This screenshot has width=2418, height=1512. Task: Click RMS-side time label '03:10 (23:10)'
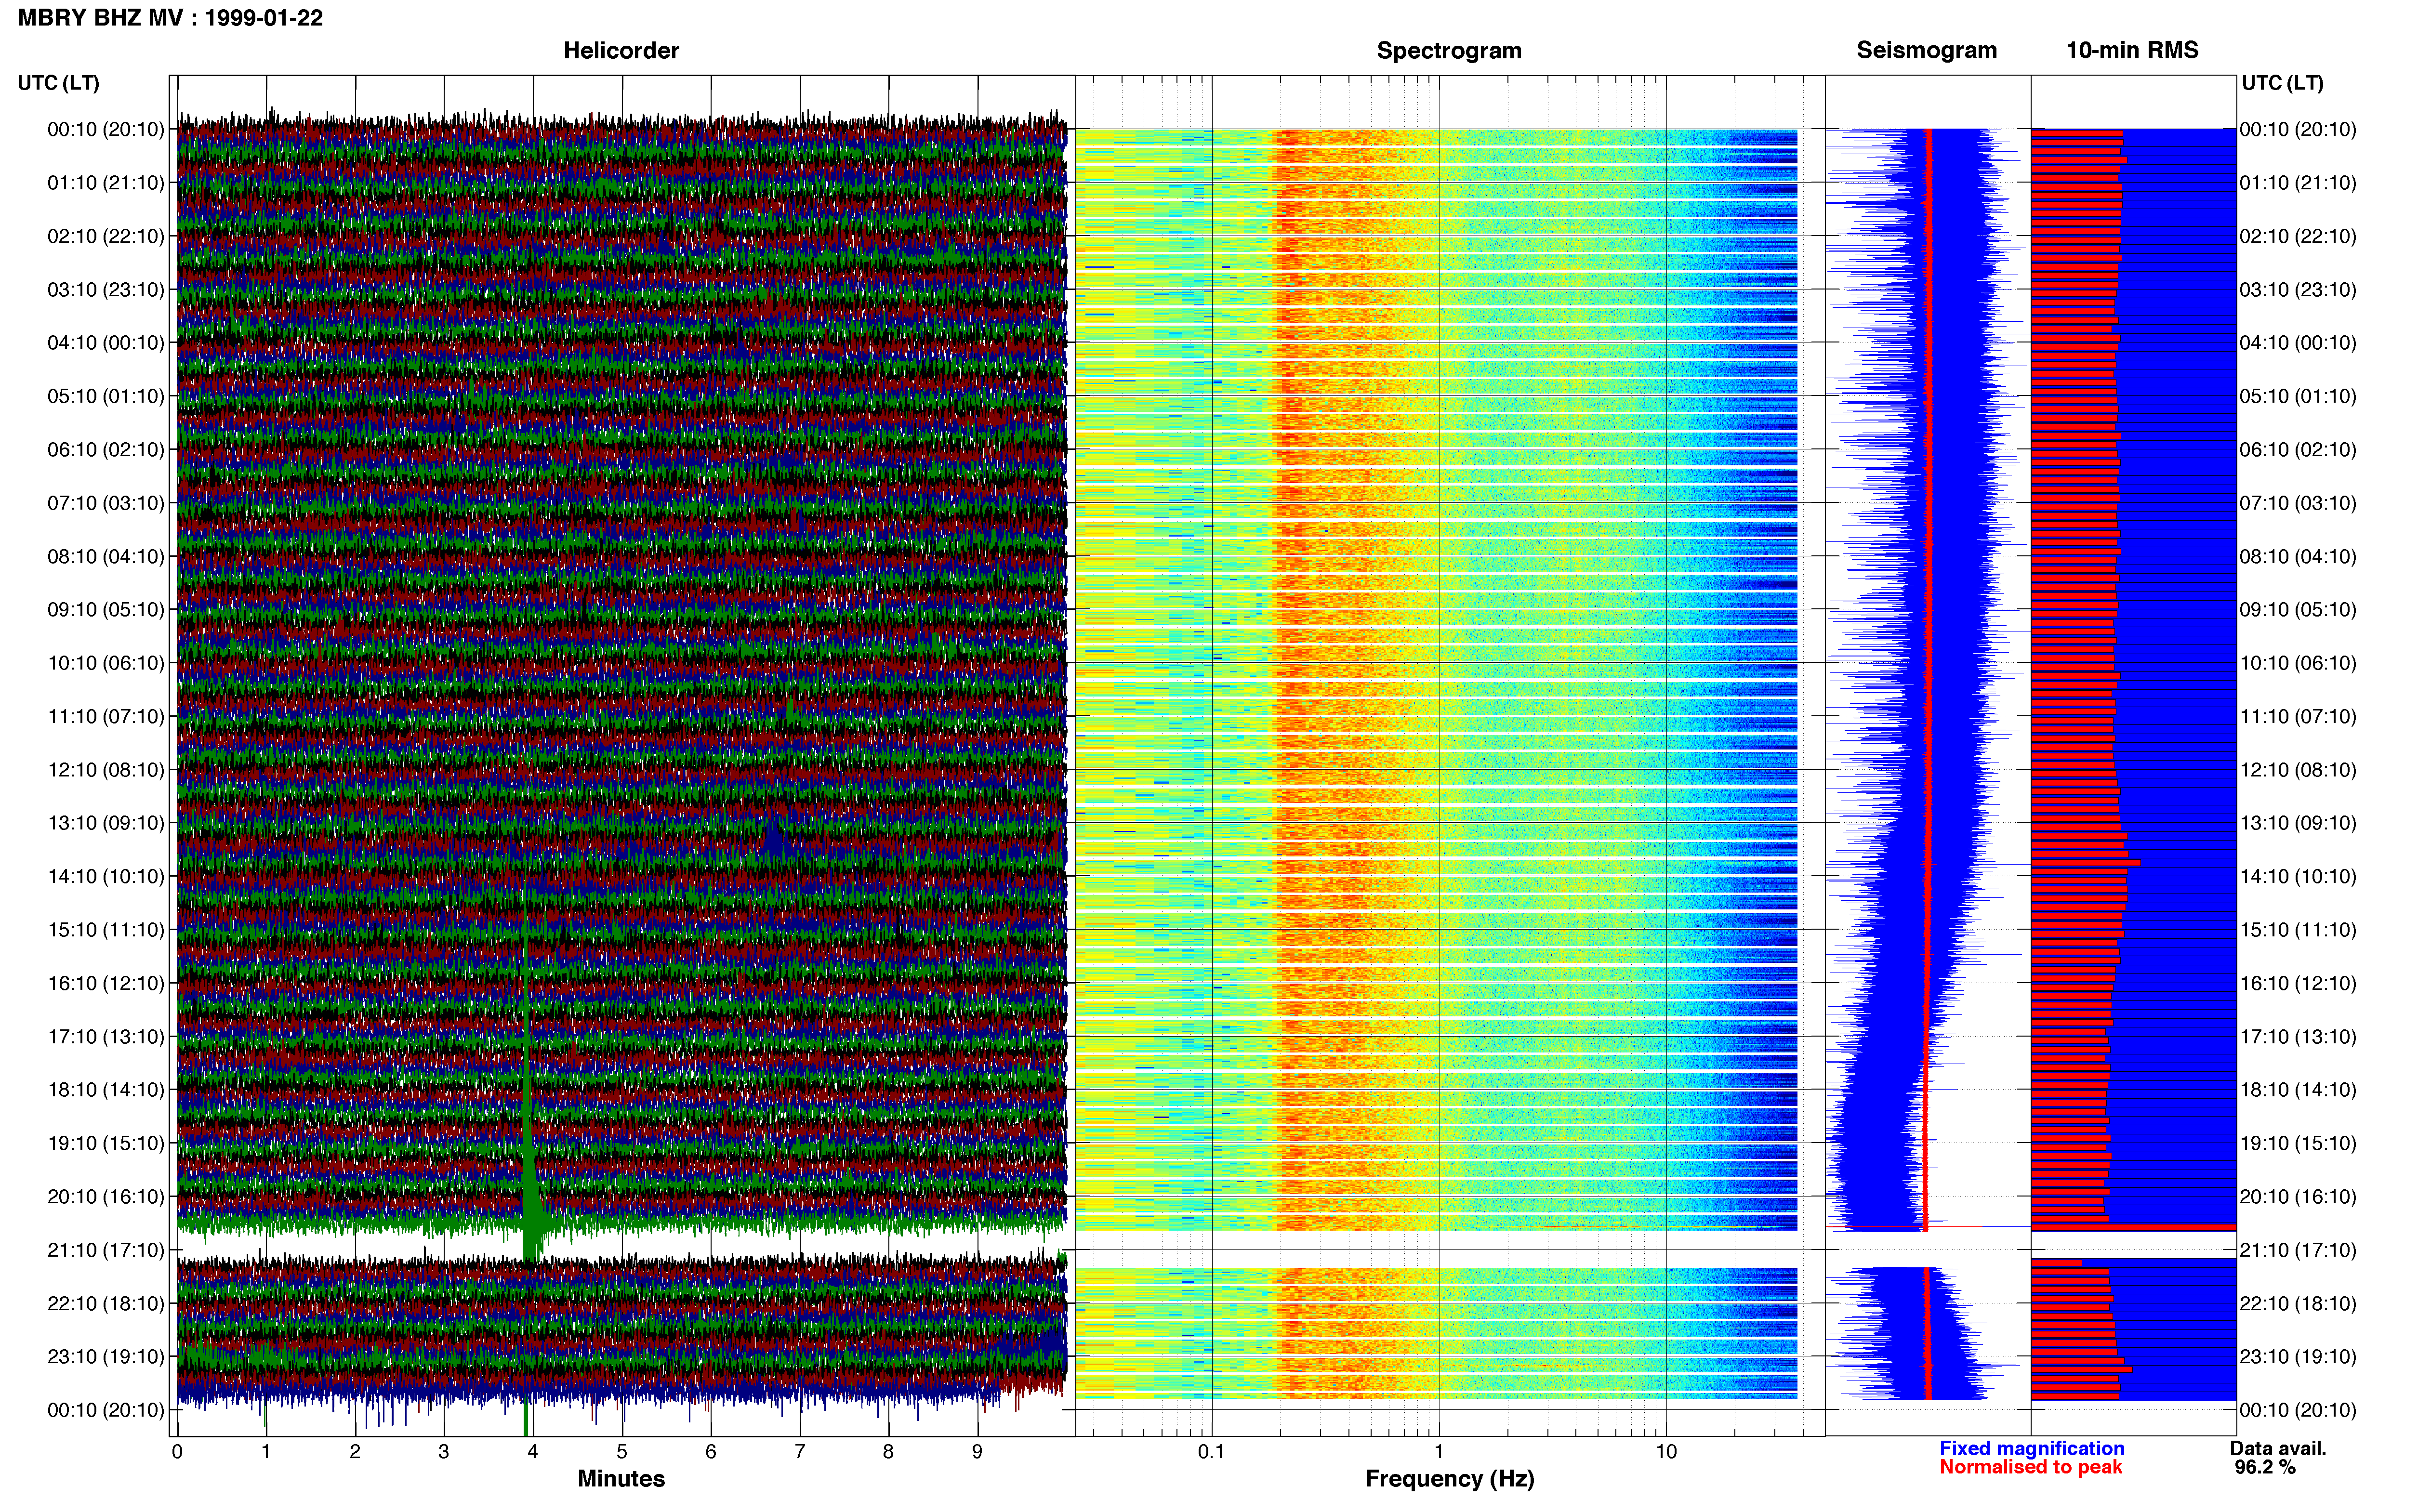point(2298,290)
